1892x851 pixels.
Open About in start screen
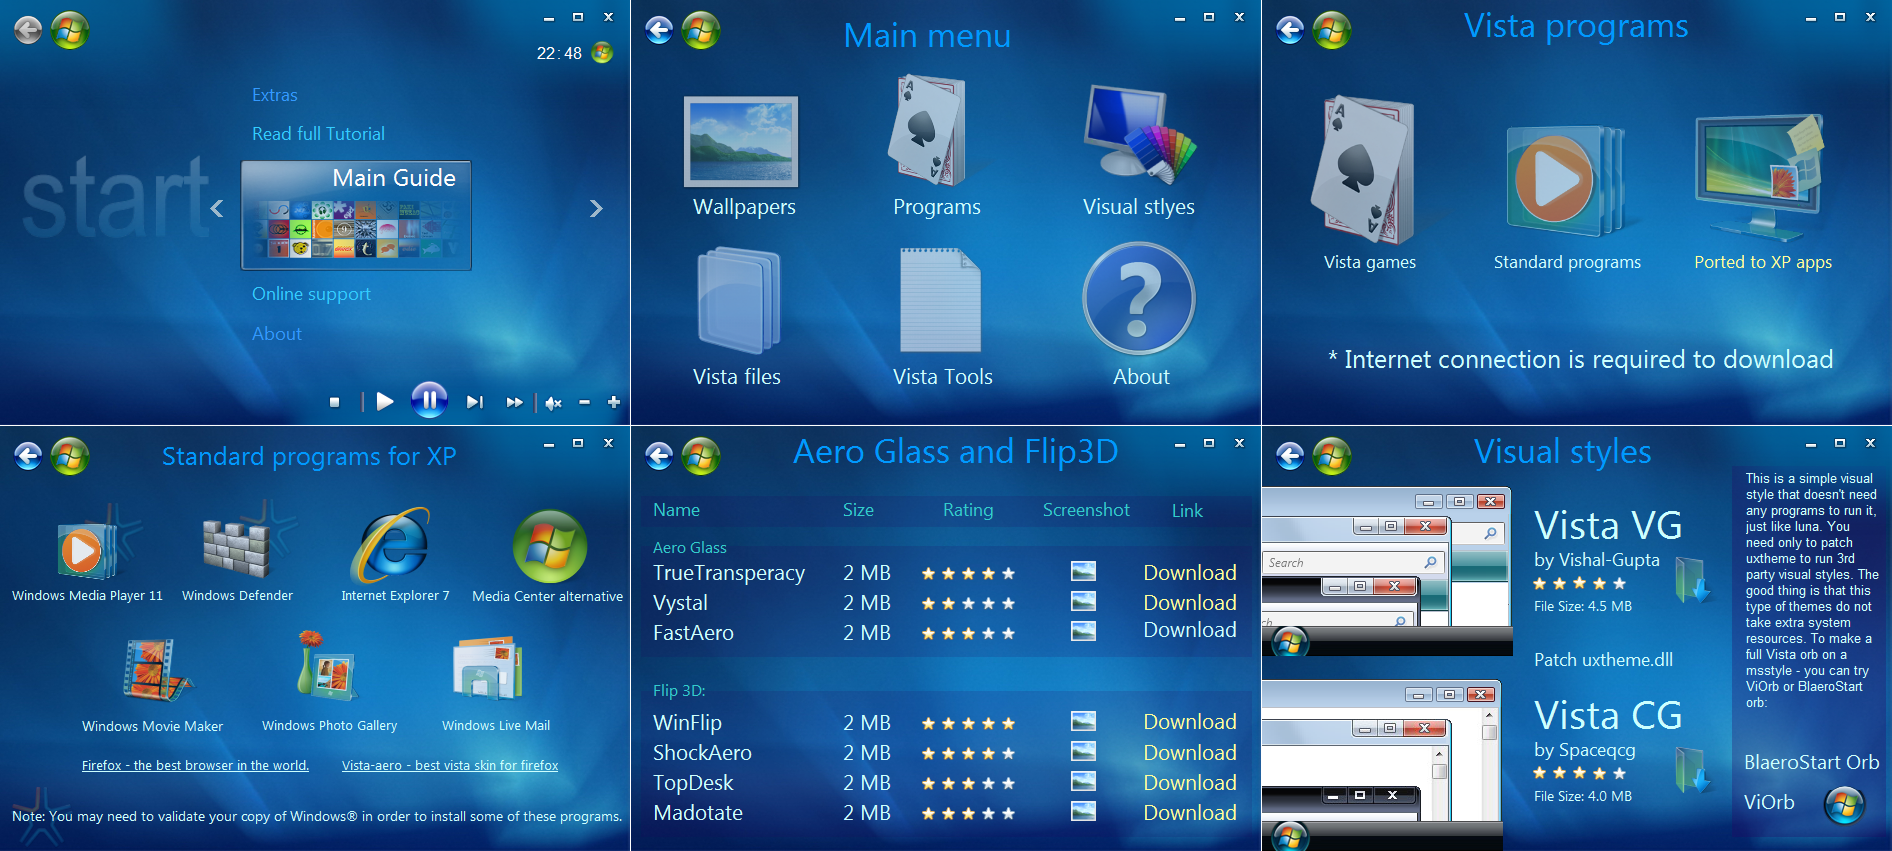coord(277,334)
